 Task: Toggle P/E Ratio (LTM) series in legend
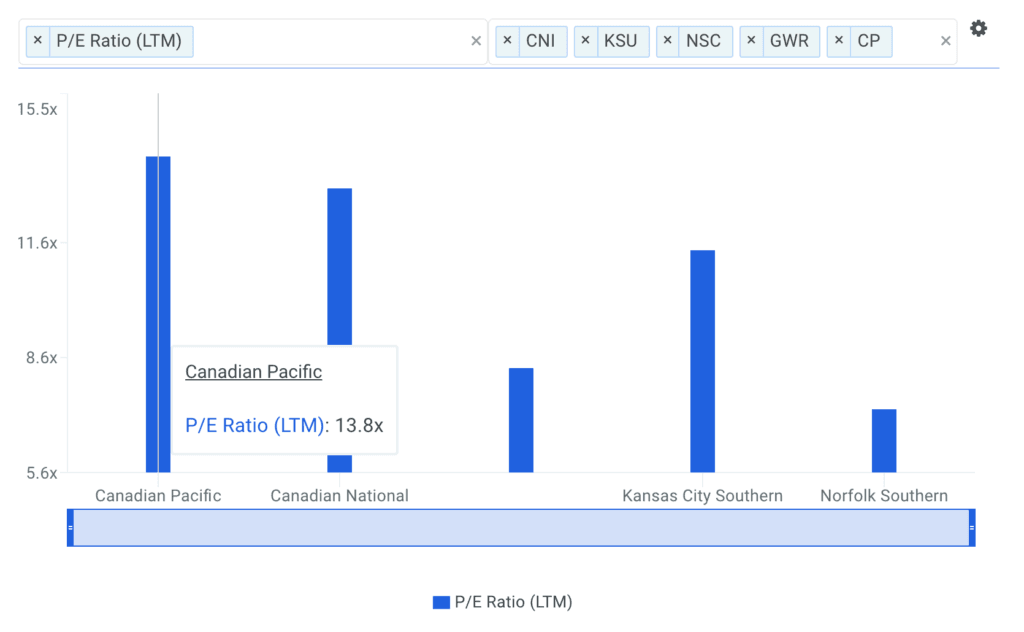coord(513,602)
